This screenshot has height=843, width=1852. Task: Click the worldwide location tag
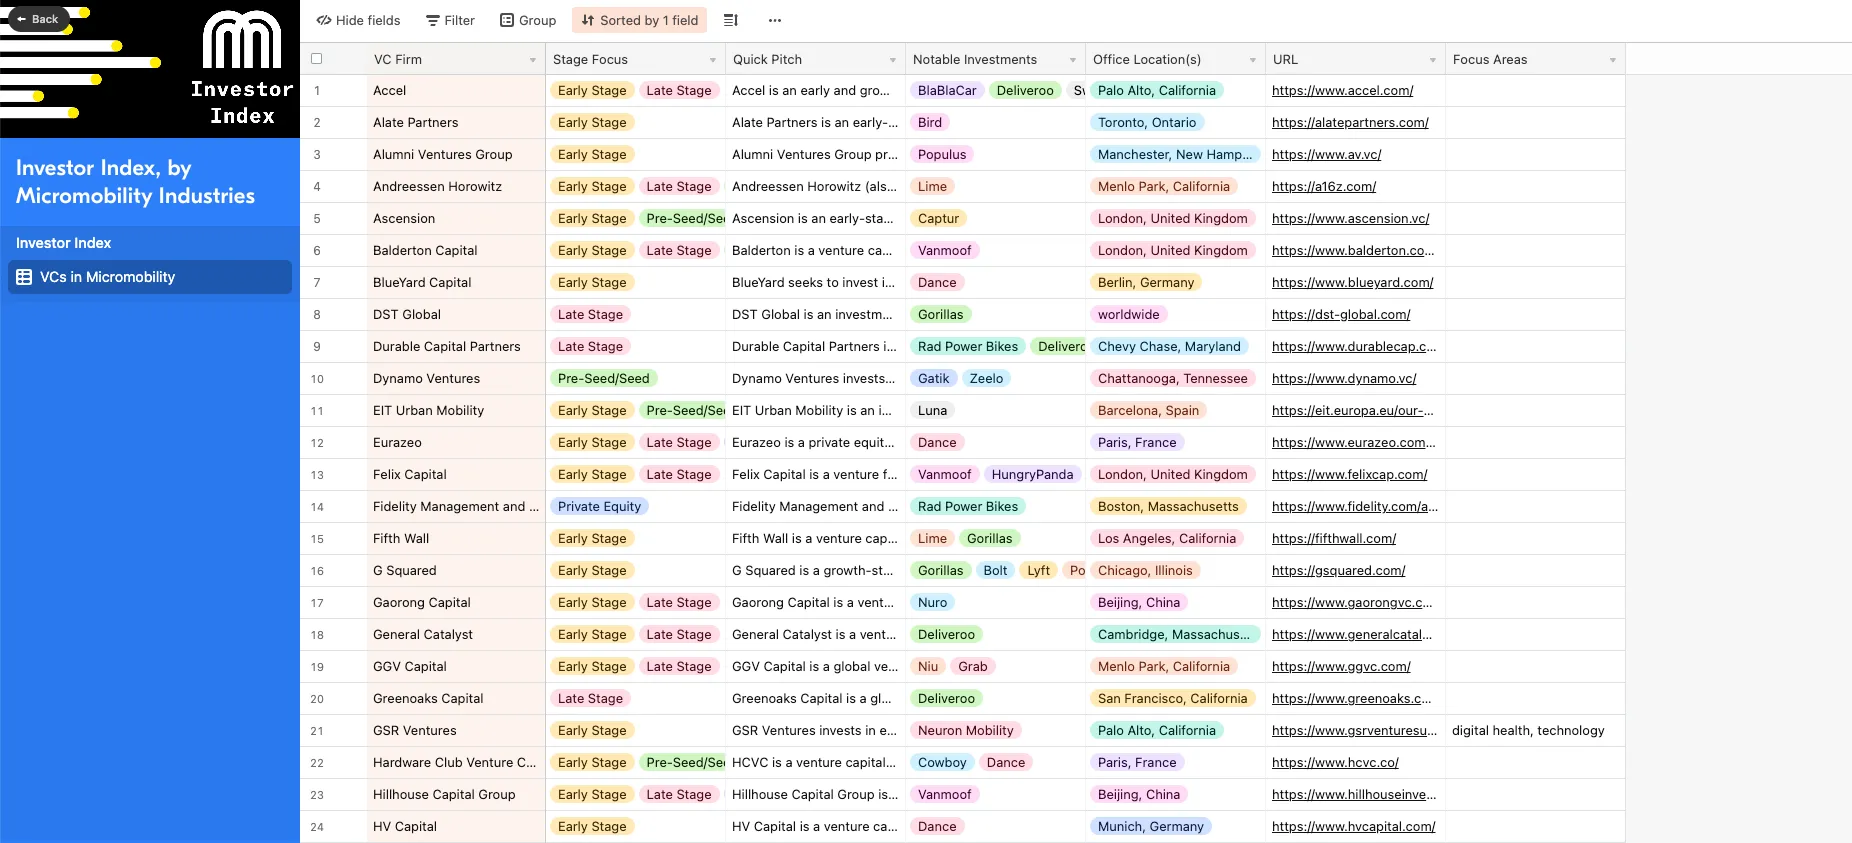coord(1128,314)
